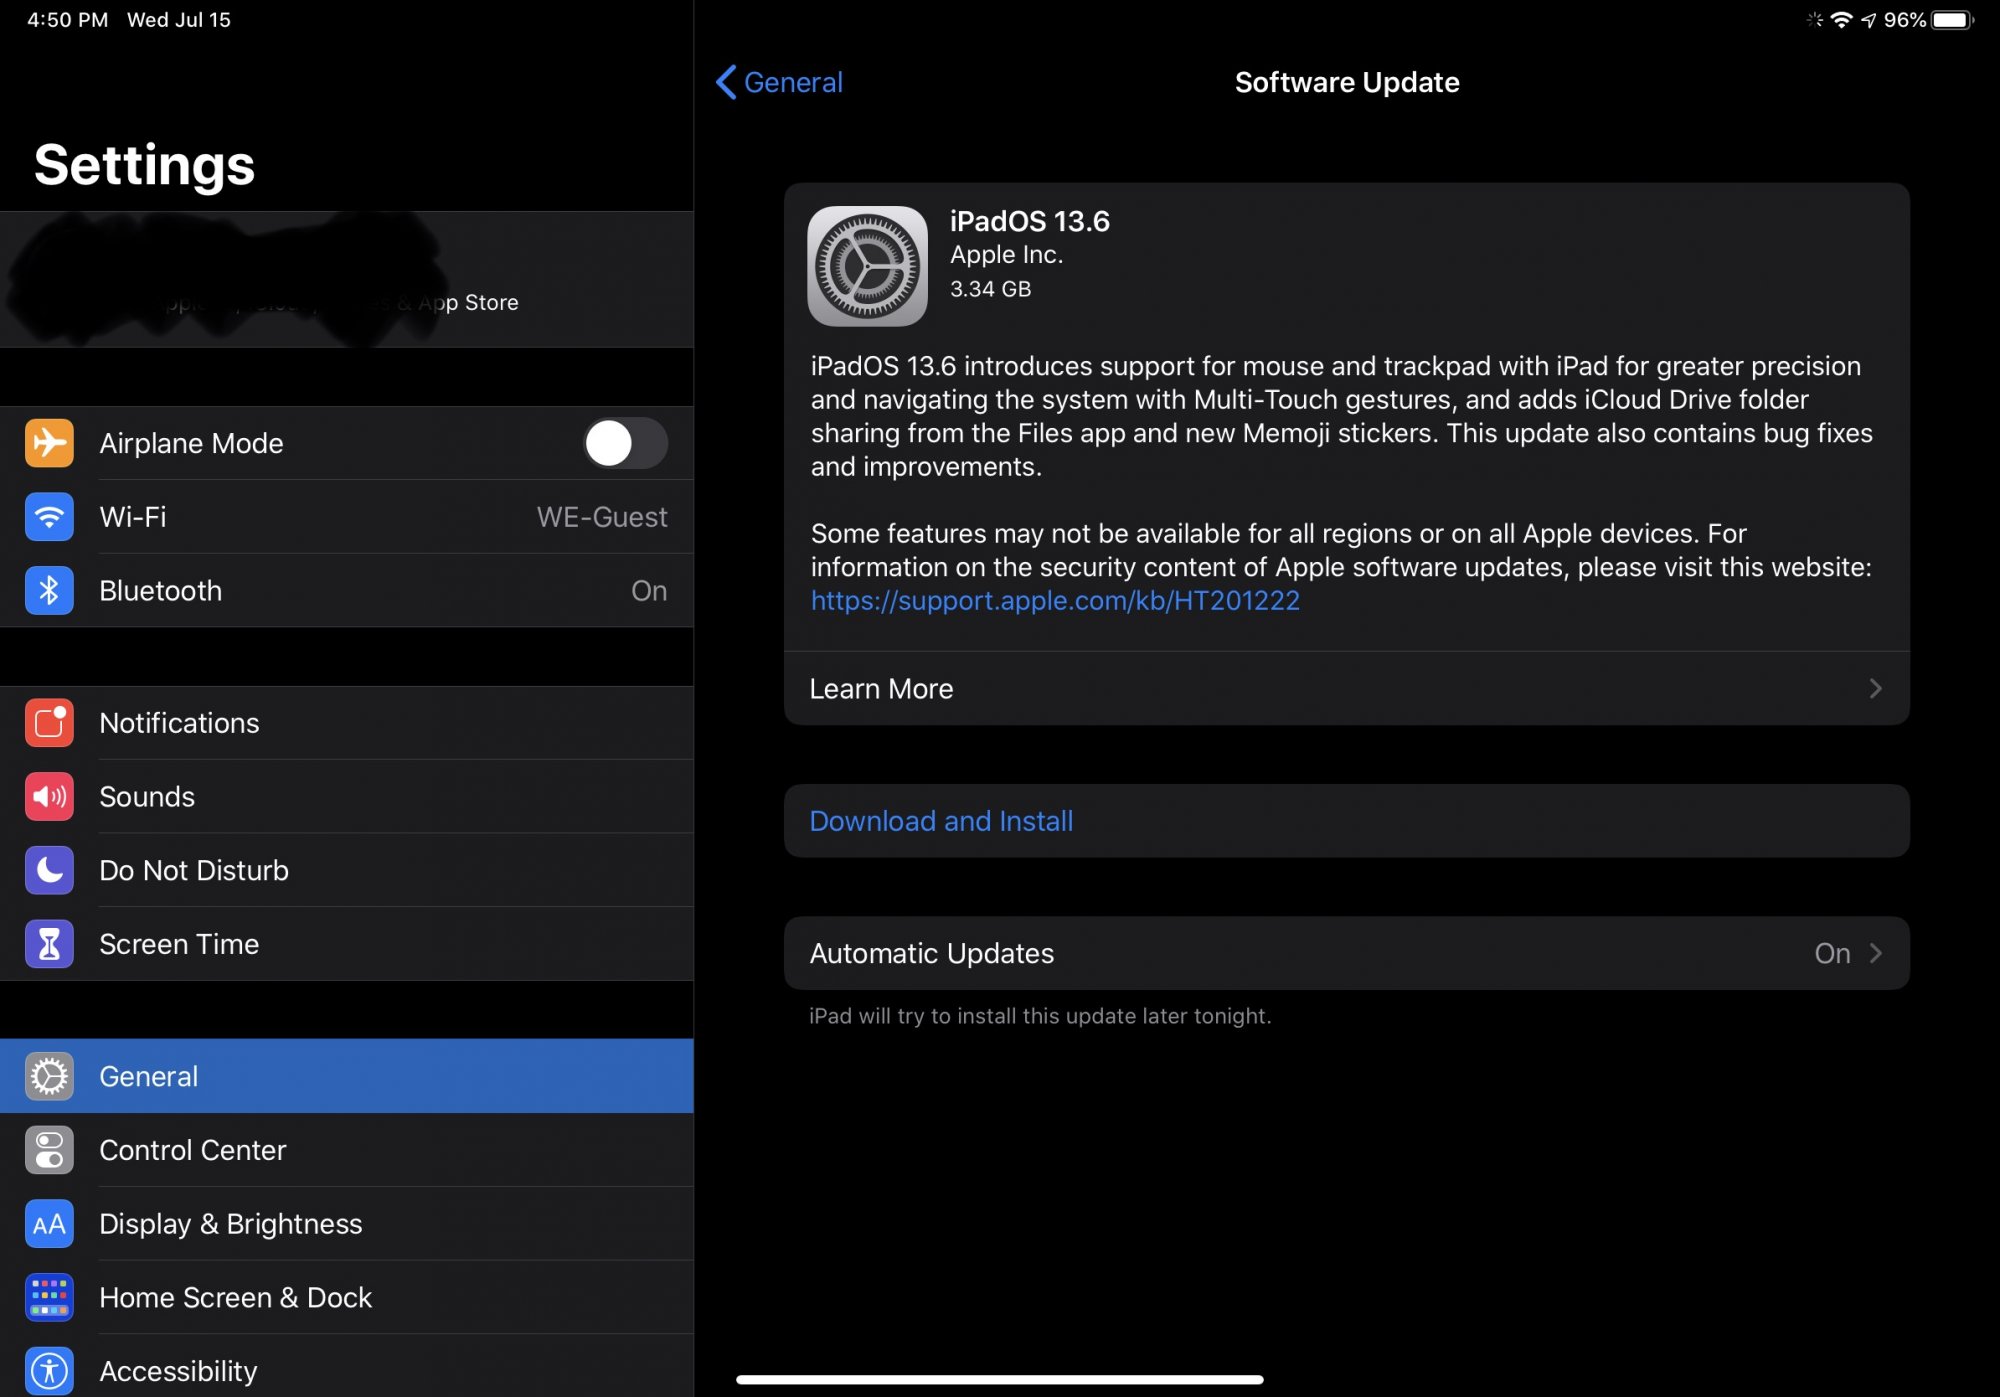The image size is (2000, 1397).
Task: Tap the red Notifications icon
Action: (49, 723)
